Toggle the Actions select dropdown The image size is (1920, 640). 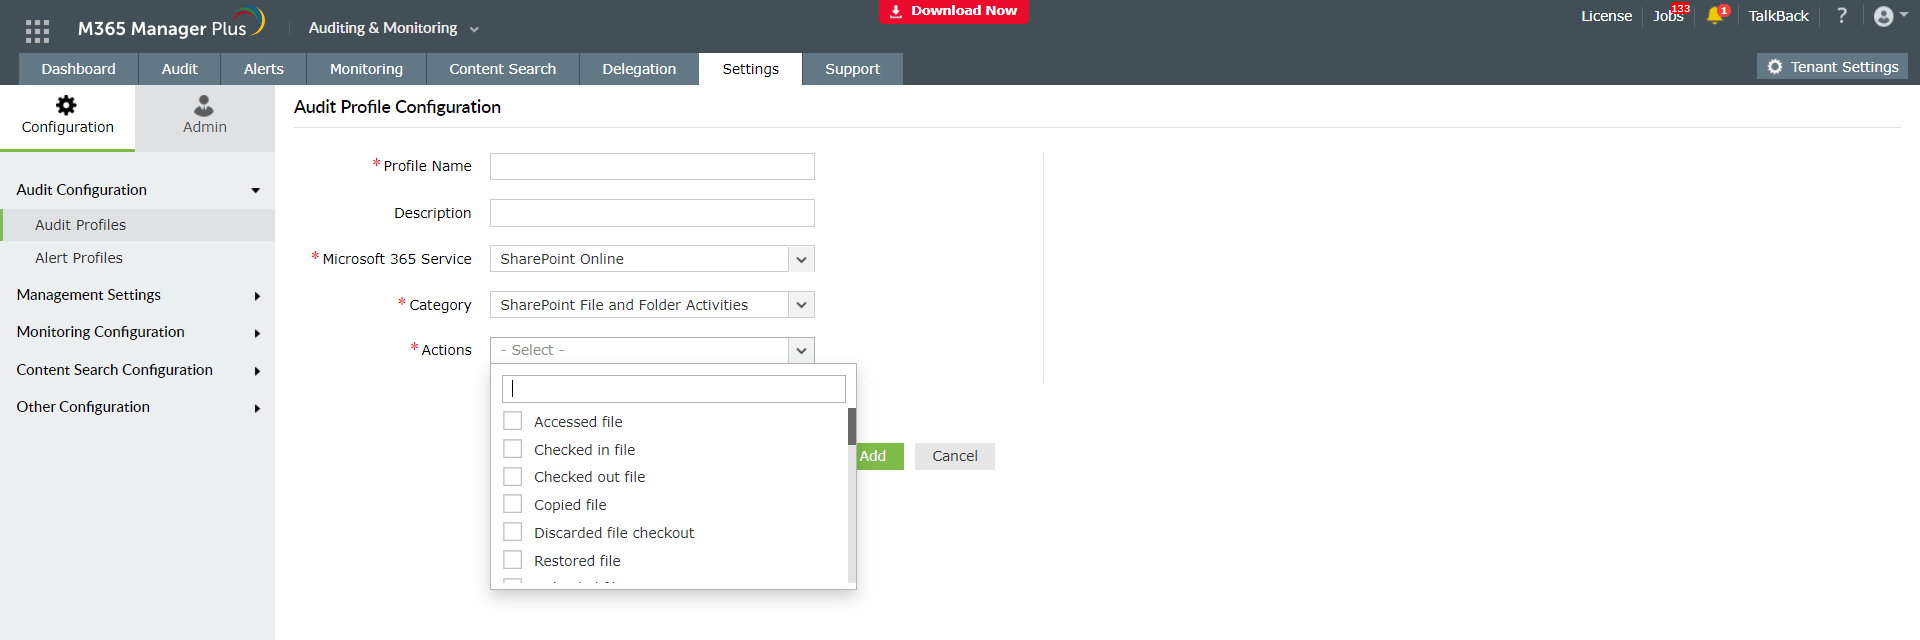(x=652, y=350)
